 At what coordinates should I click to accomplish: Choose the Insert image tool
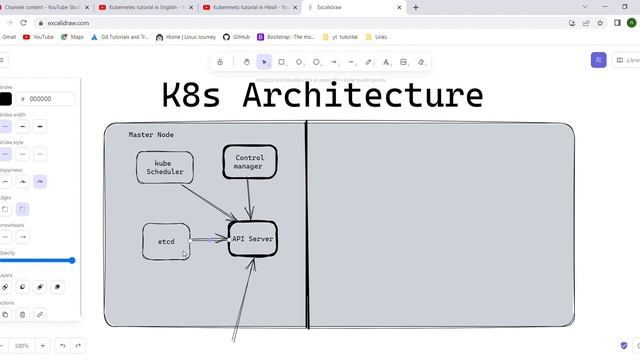(x=403, y=62)
